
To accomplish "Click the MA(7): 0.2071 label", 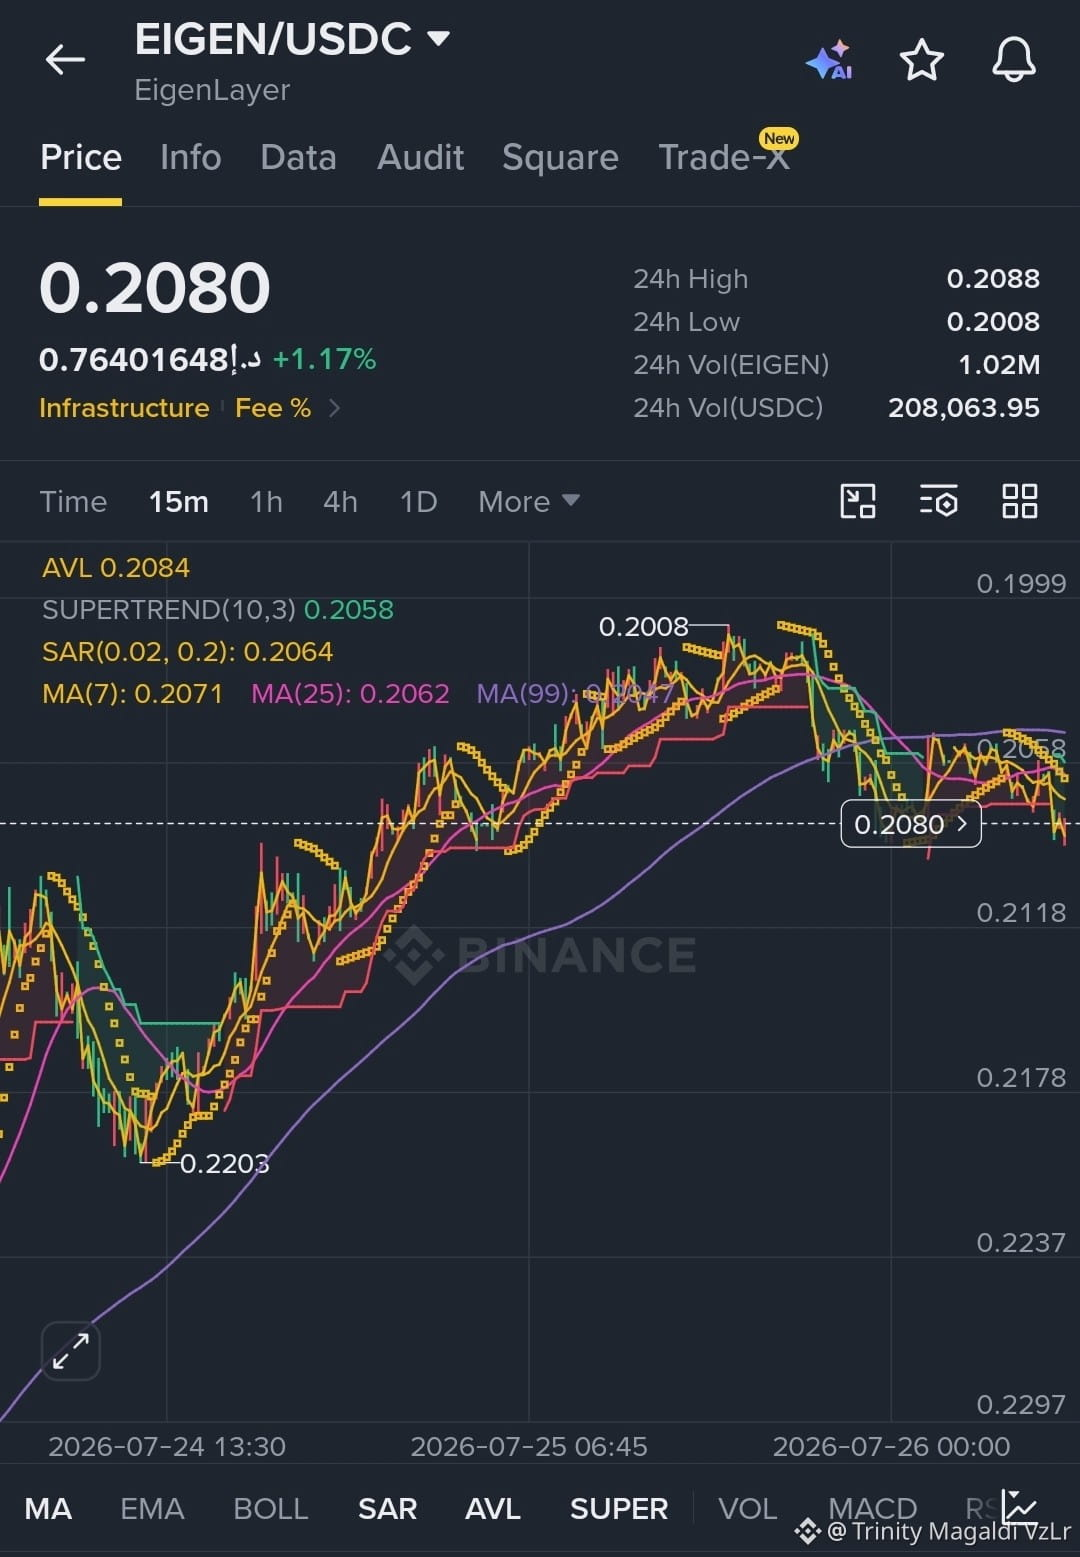I will [x=133, y=694].
